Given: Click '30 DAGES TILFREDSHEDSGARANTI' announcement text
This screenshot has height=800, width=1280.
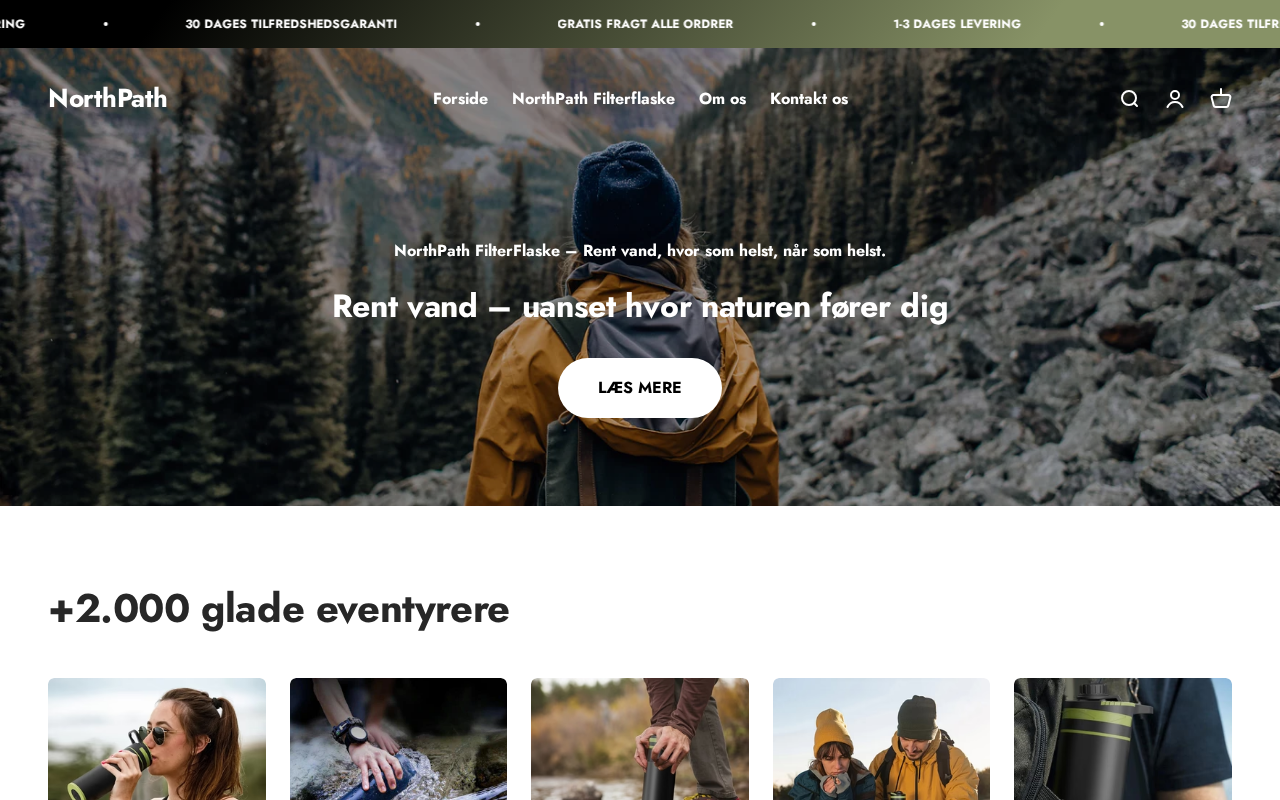Looking at the screenshot, I should [x=291, y=24].
